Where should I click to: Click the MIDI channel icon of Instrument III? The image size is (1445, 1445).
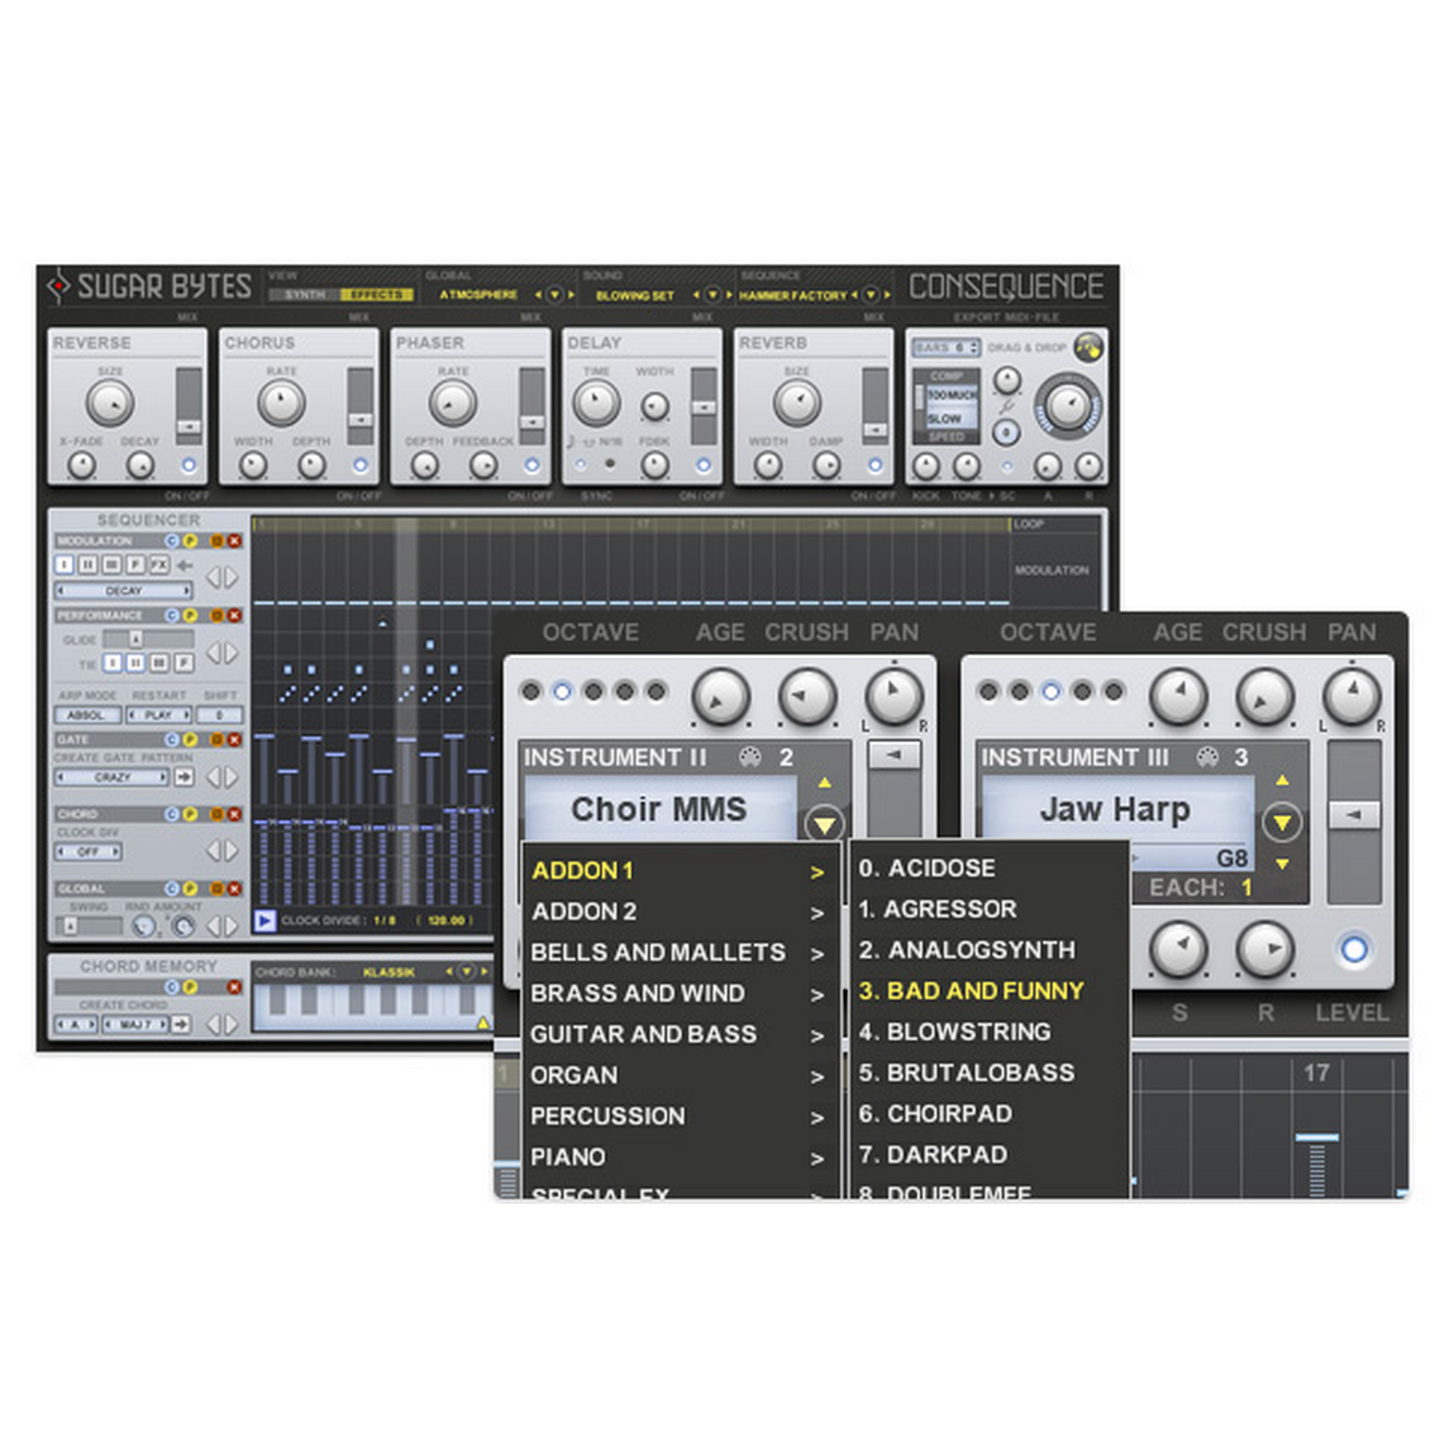click(x=1207, y=758)
